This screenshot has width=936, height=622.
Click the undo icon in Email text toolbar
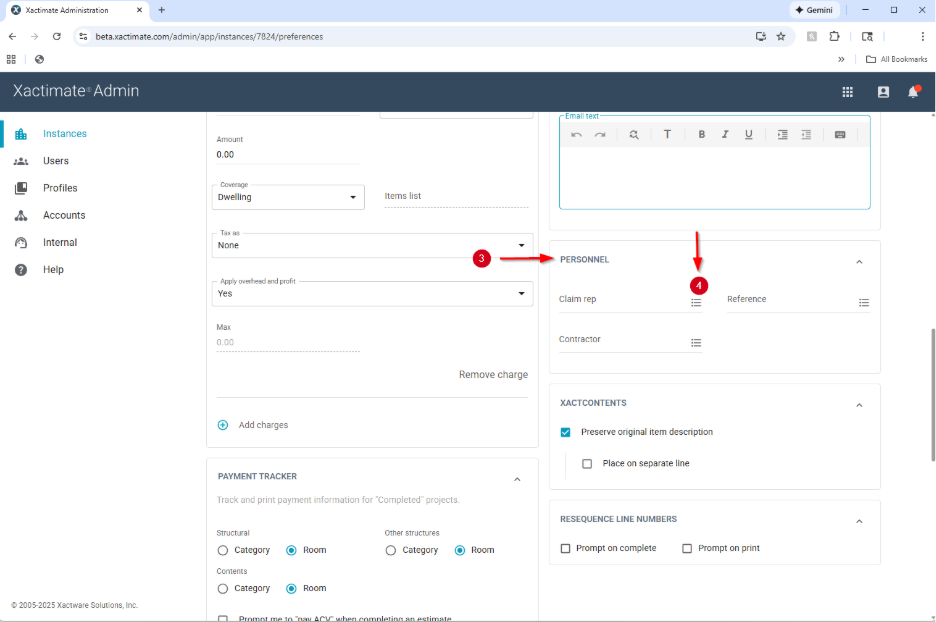576,135
